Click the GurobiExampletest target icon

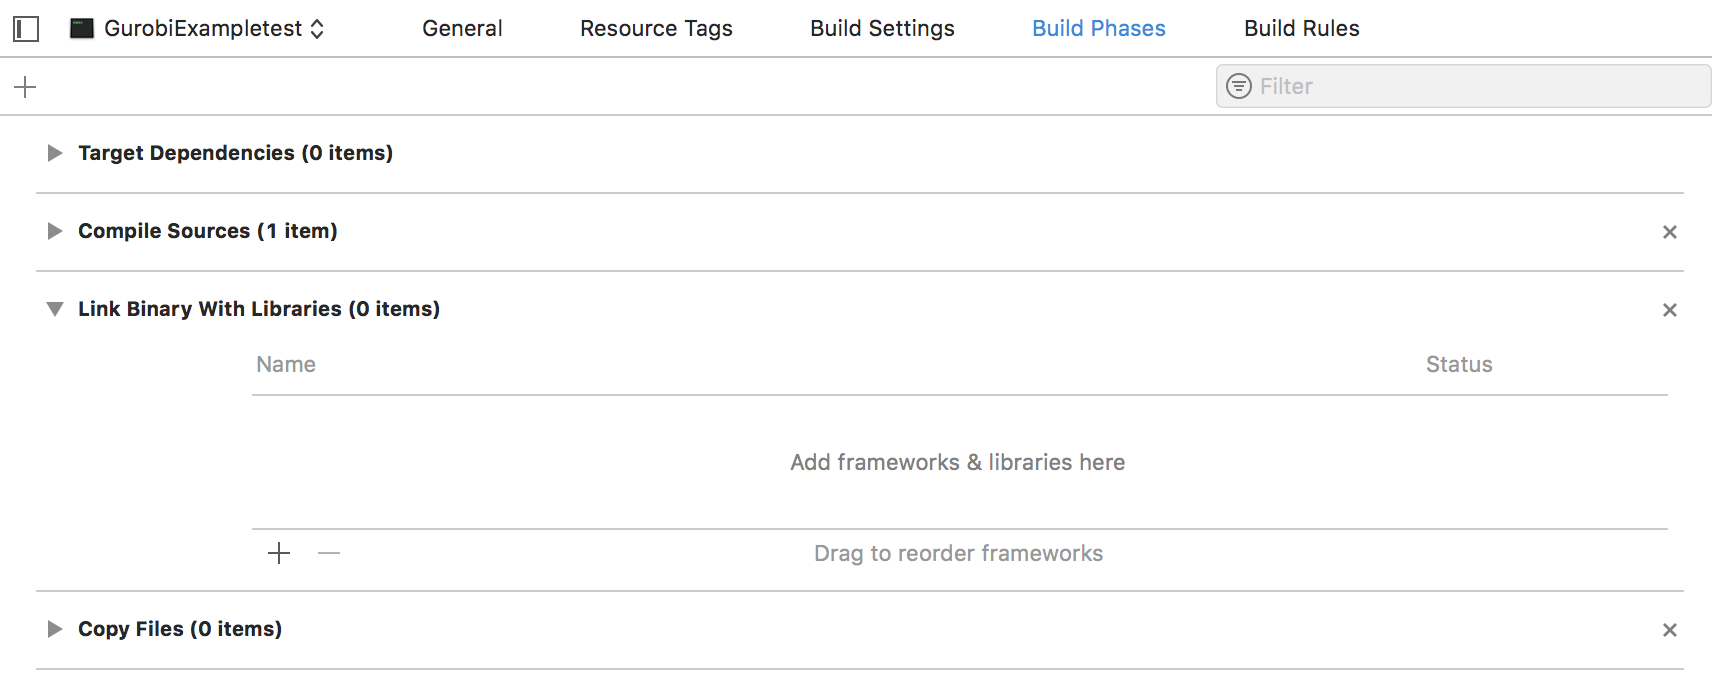coord(81,28)
